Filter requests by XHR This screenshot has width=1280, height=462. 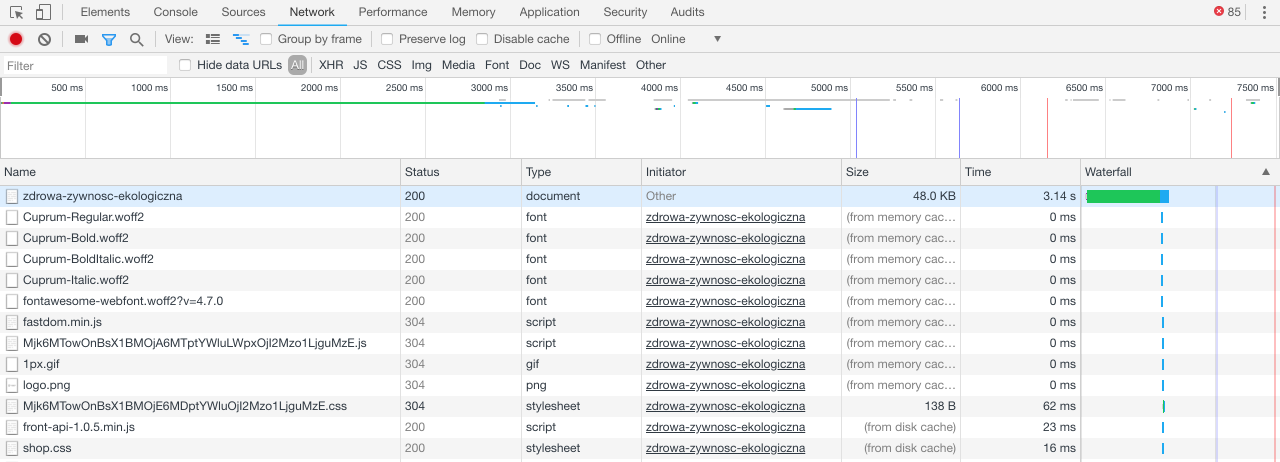coord(331,65)
